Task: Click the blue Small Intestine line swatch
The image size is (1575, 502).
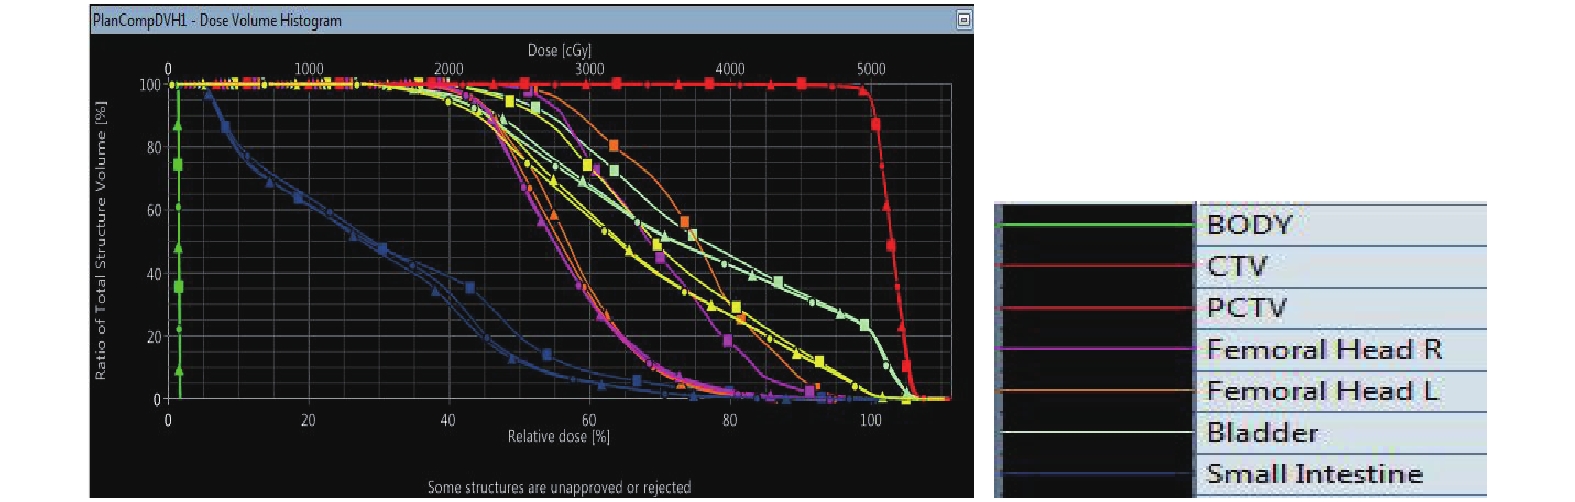Action: click(x=1096, y=474)
